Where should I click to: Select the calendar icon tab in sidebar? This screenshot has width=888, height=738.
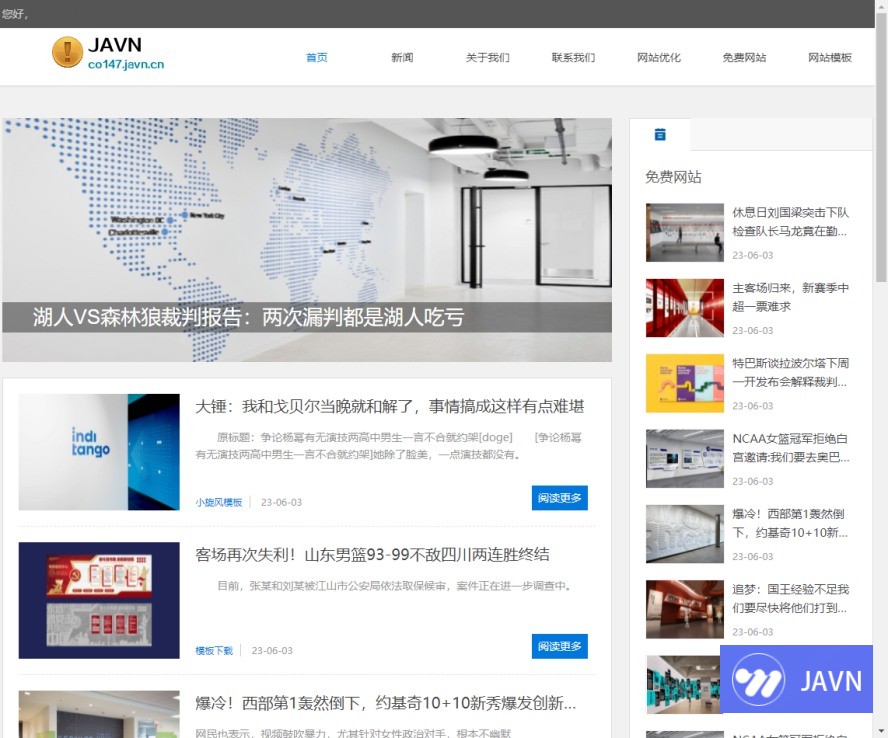click(660, 135)
